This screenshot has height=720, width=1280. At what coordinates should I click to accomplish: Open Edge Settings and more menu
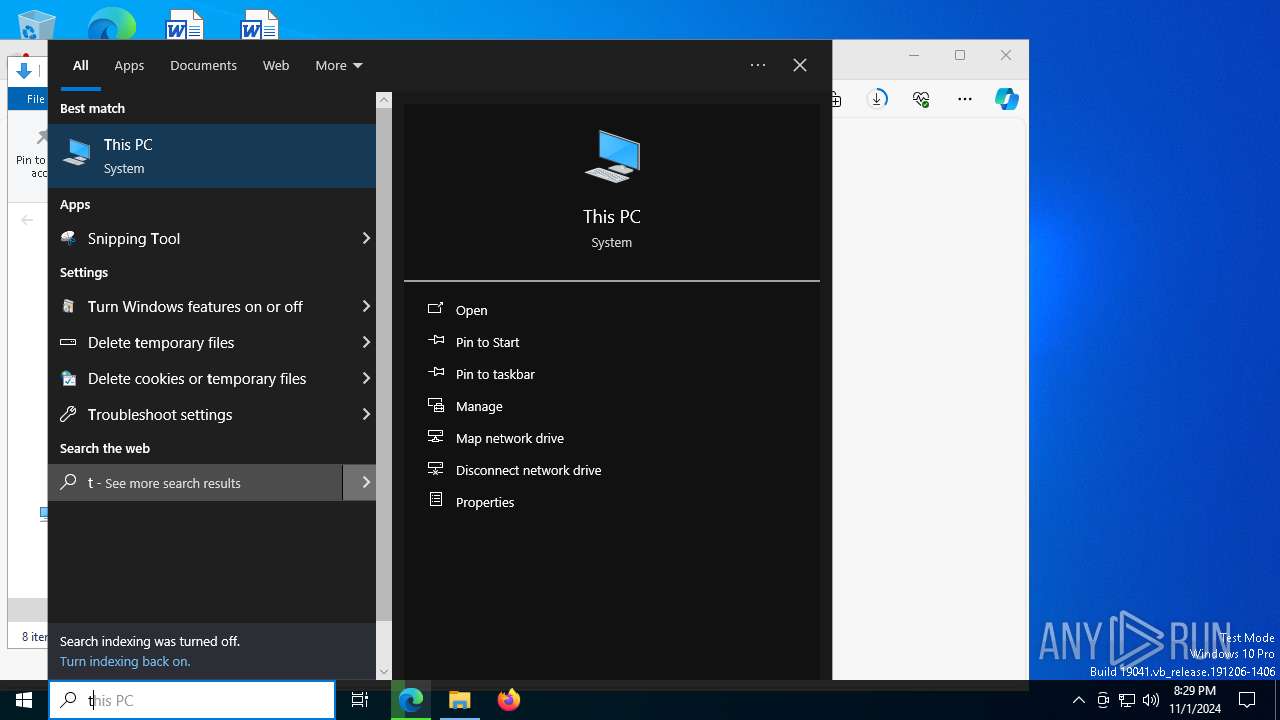964,99
